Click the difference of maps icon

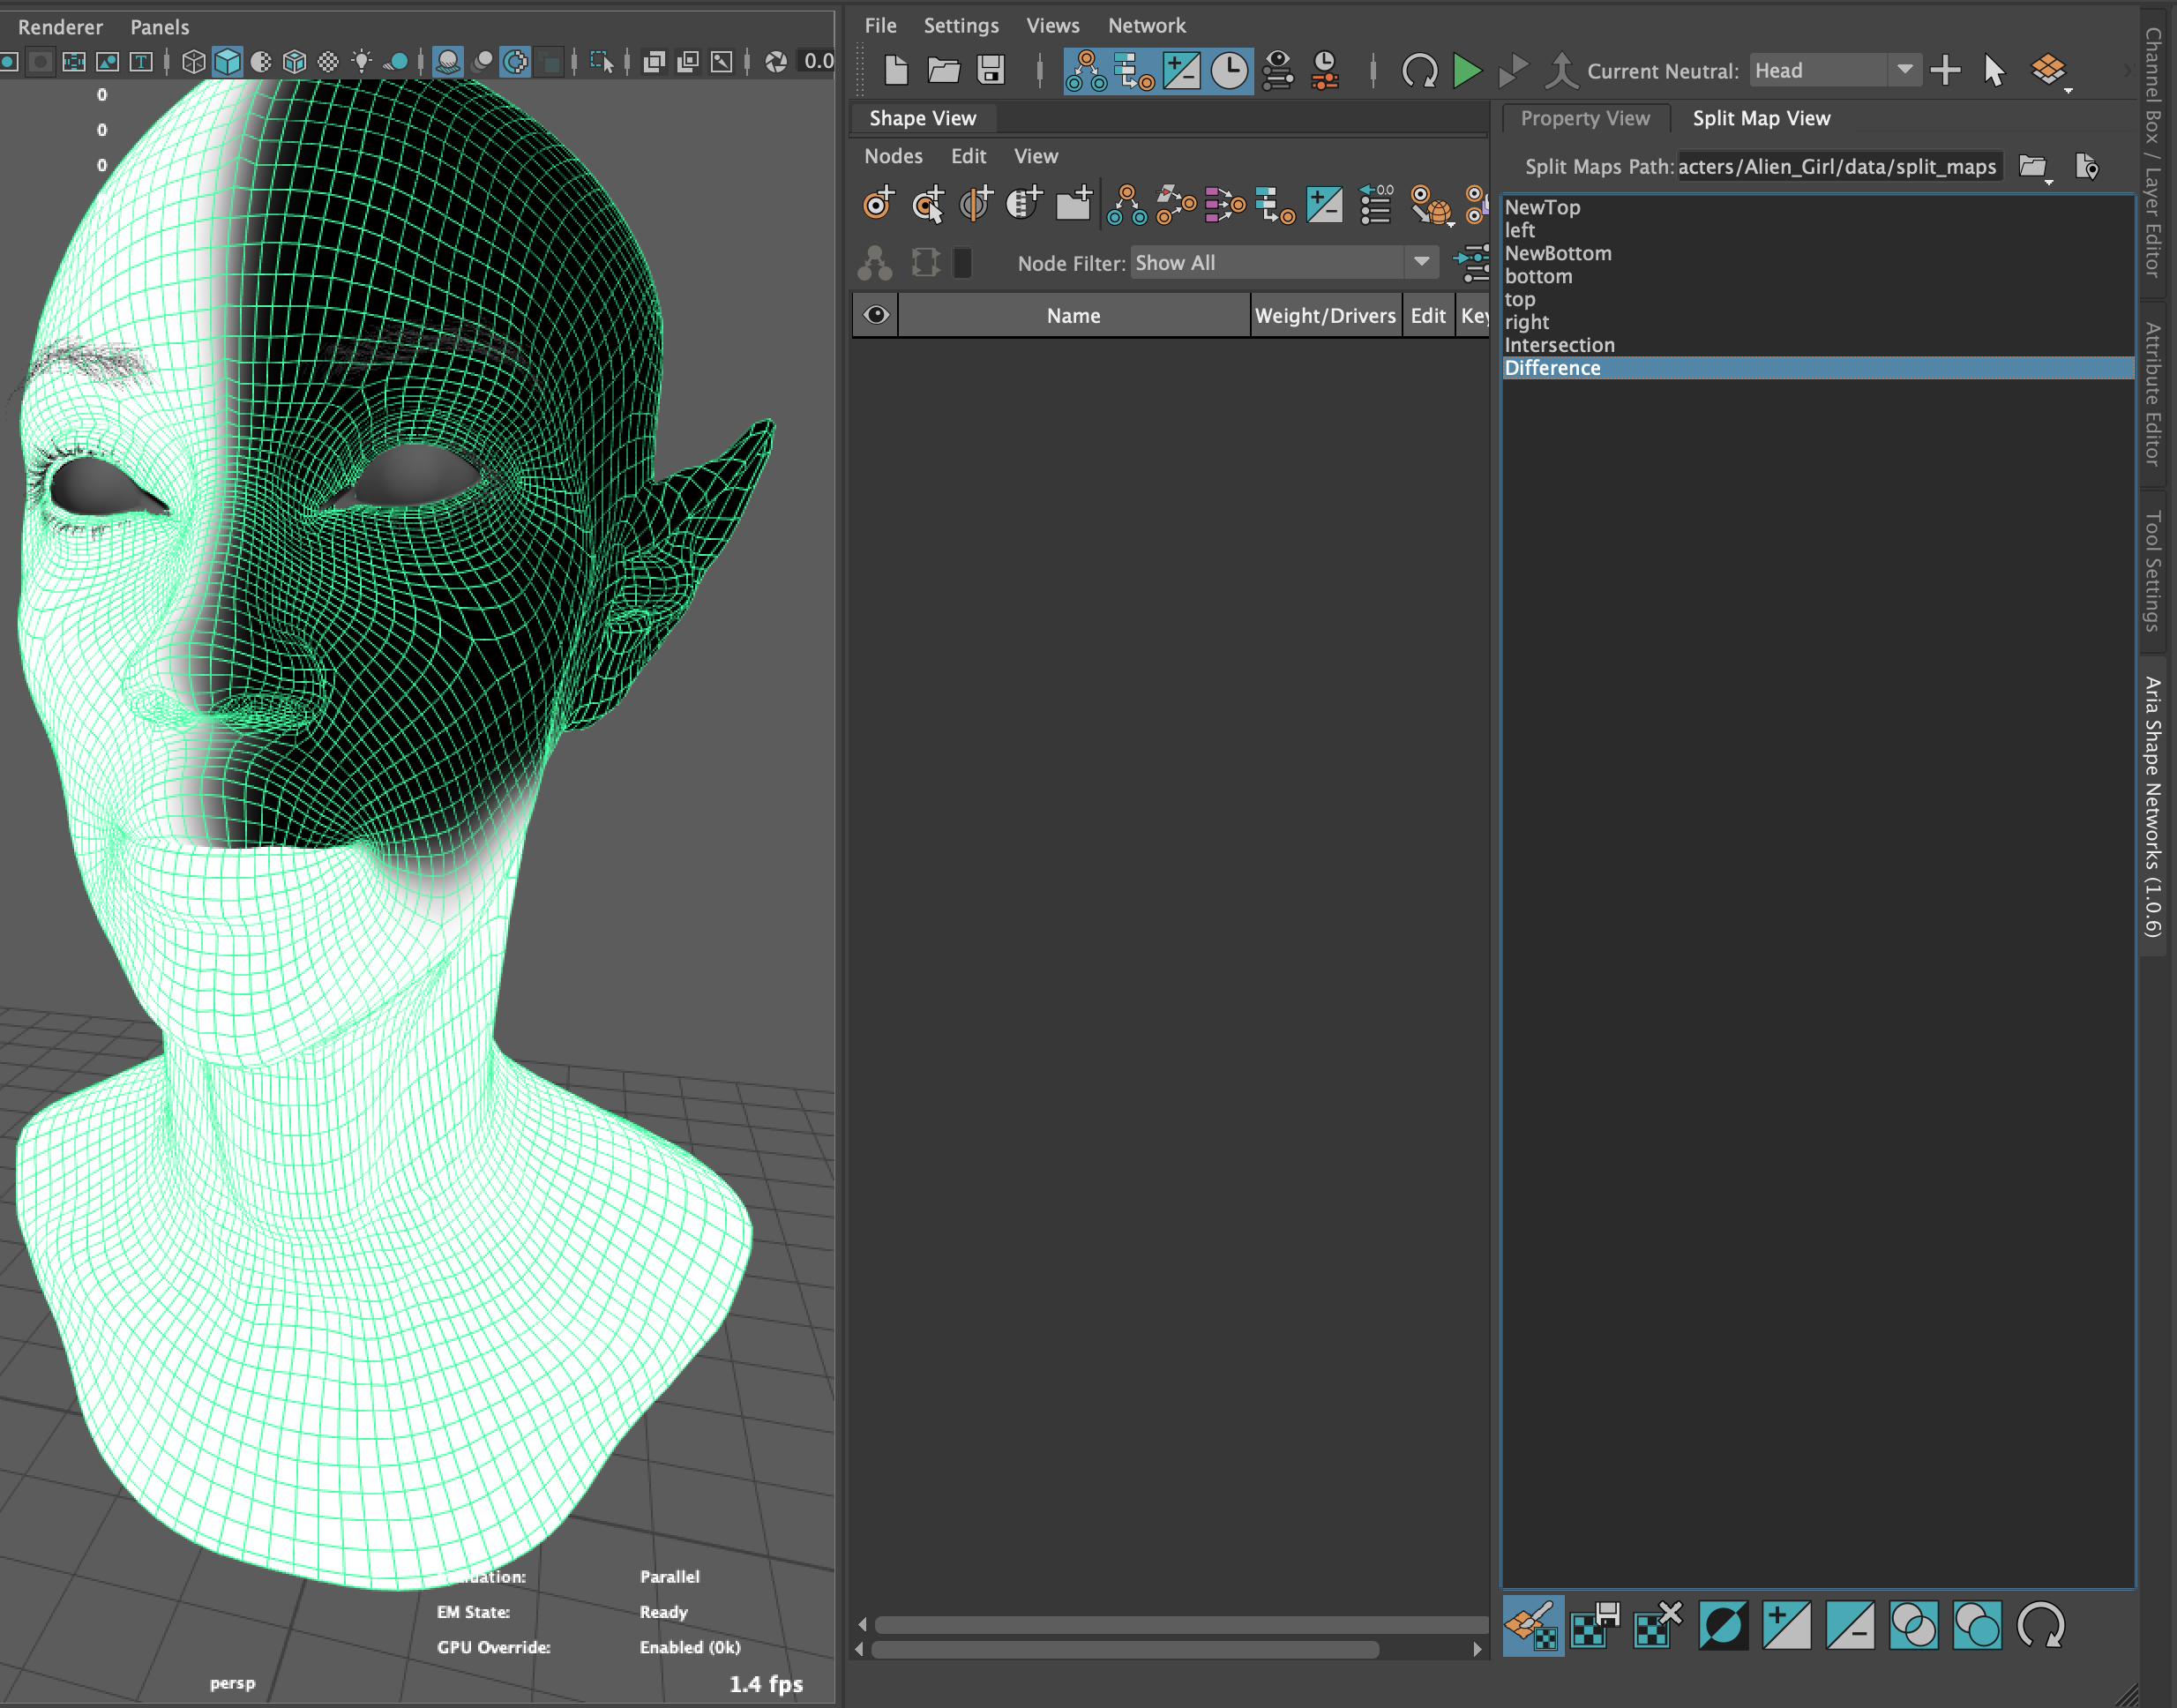click(1977, 1625)
